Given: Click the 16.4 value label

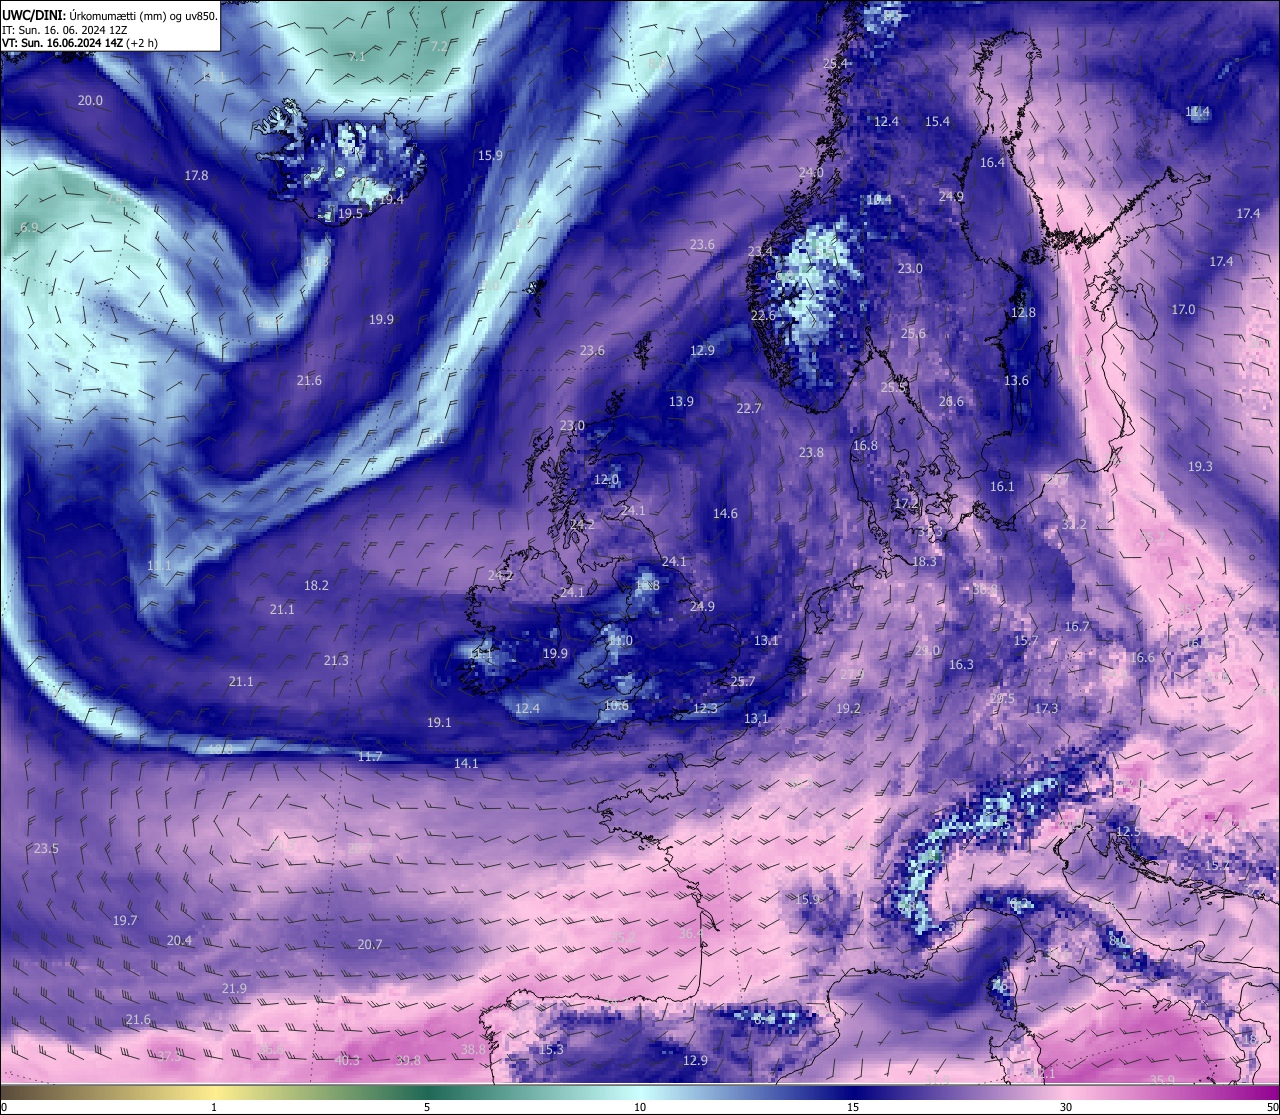Looking at the screenshot, I should point(992,163).
